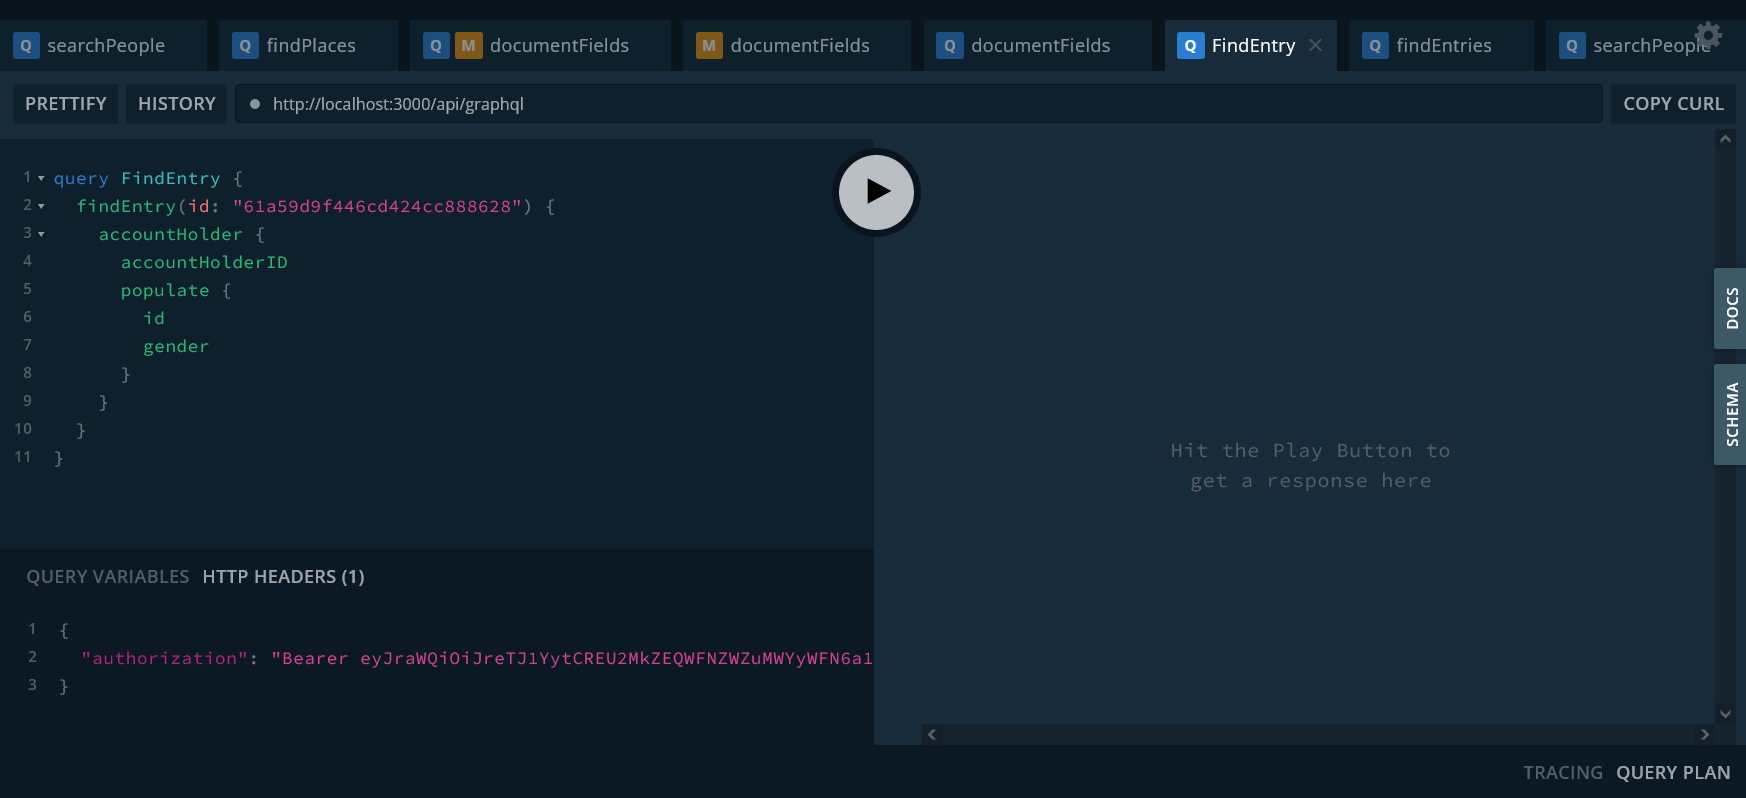The width and height of the screenshot is (1746, 798).
Task: Collapse the accountHolder block fold arrow on line 3
Action: [x=41, y=234]
